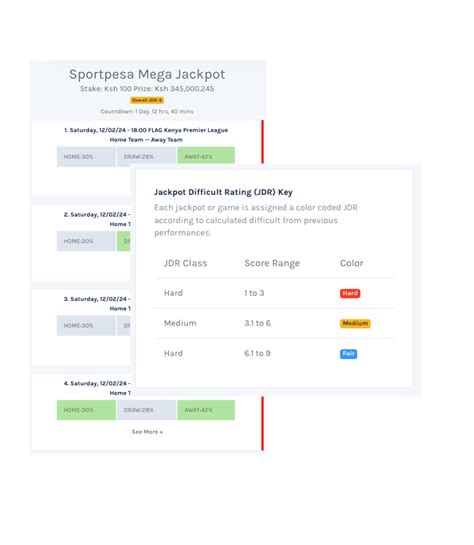Click the Color column header

(x=352, y=263)
